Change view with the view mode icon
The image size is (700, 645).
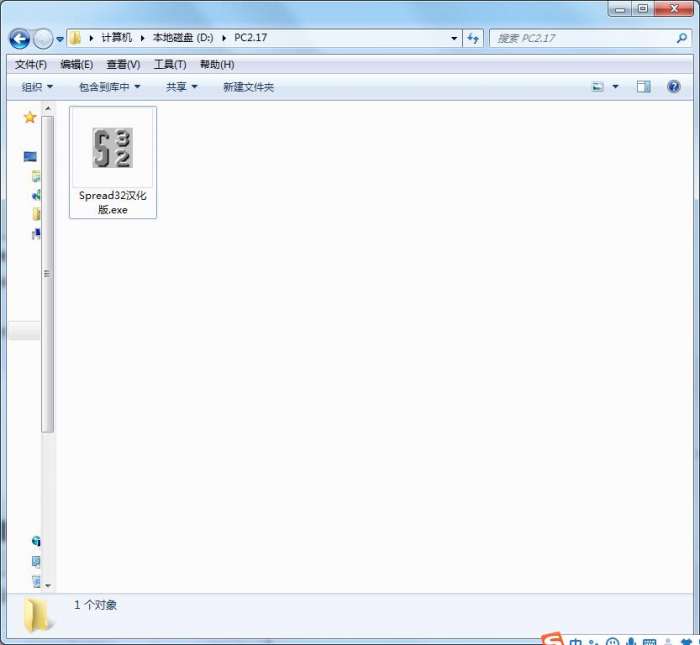pos(598,87)
